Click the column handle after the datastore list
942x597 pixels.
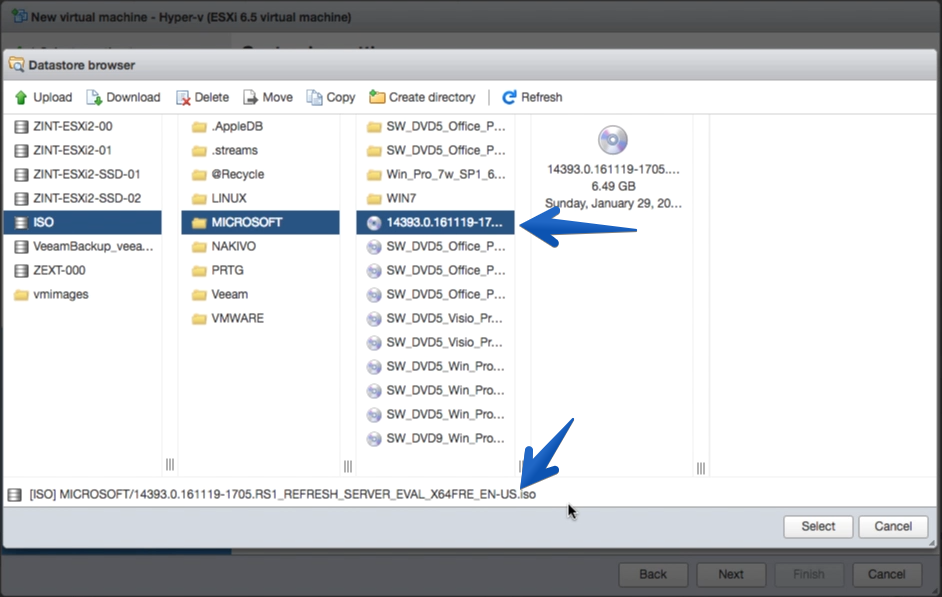(170, 464)
